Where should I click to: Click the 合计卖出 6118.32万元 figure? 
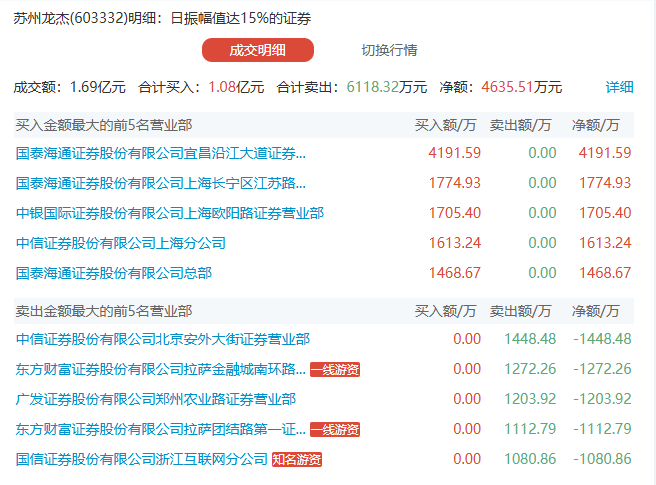click(x=387, y=87)
